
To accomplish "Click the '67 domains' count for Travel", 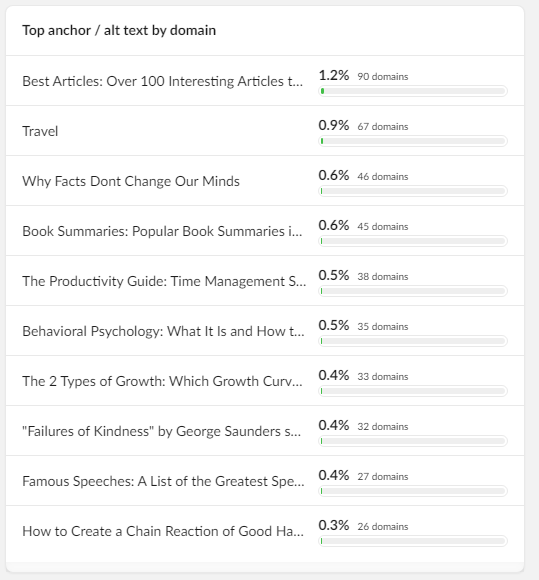I will [383, 127].
